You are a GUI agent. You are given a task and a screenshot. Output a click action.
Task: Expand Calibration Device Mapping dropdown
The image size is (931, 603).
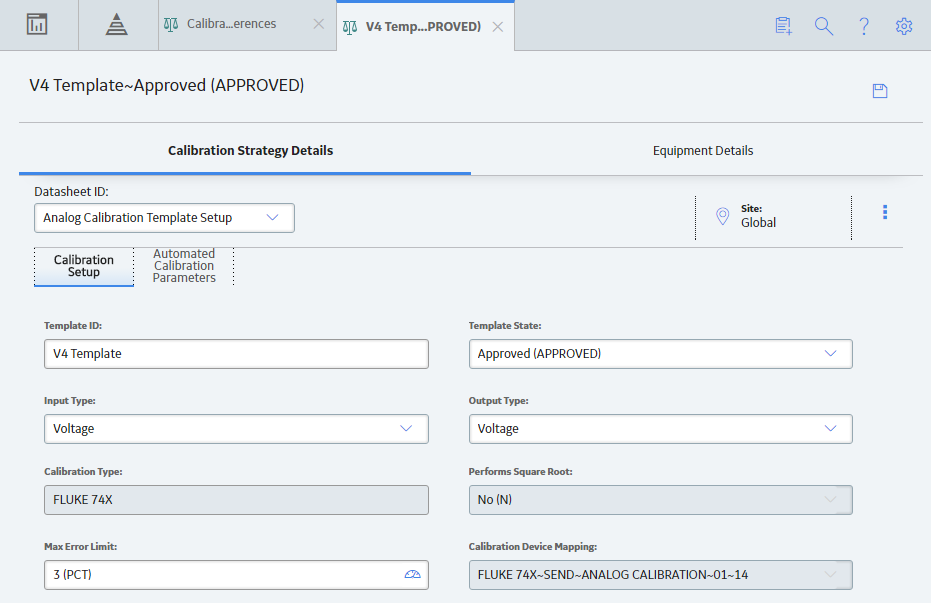(660, 575)
